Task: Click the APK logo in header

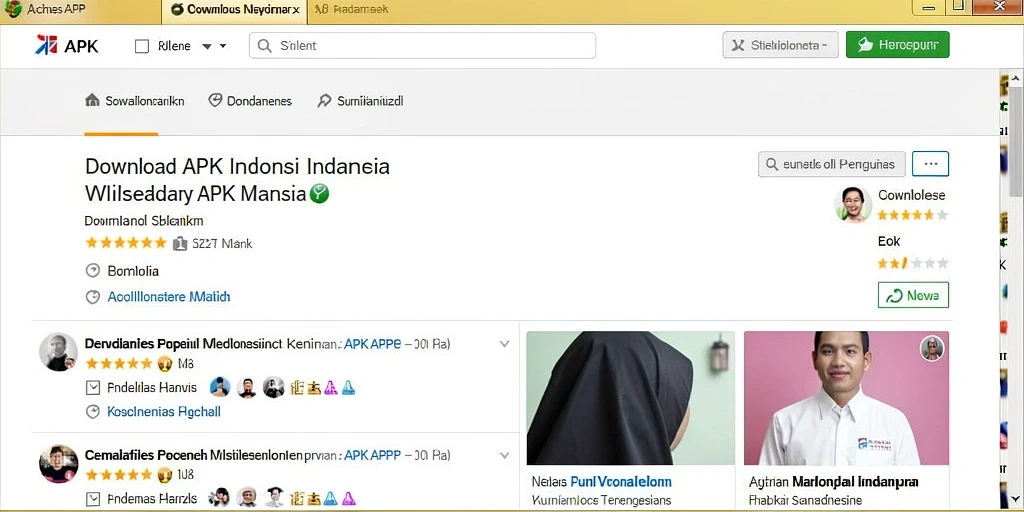Action: pyautogui.click(x=67, y=46)
